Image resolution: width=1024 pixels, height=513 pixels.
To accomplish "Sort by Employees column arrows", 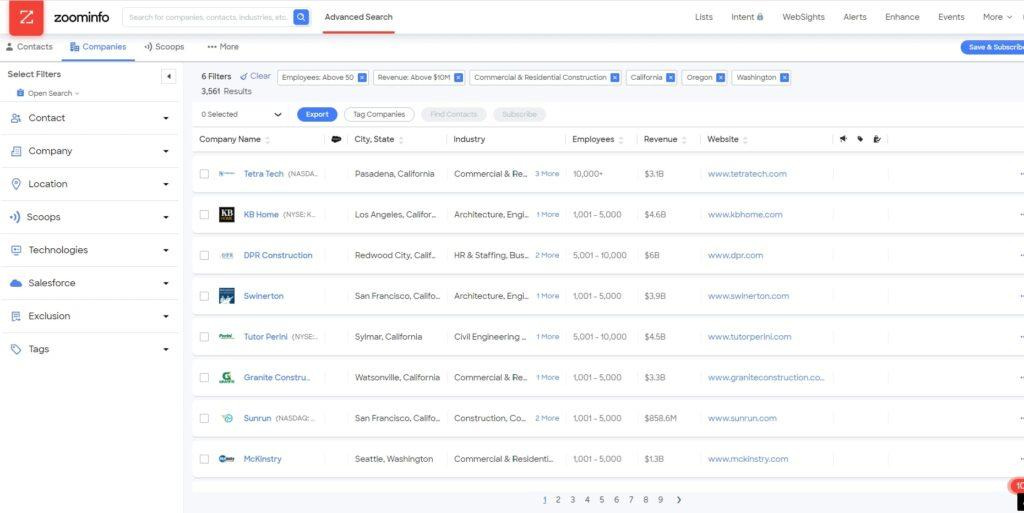I will 620,140.
